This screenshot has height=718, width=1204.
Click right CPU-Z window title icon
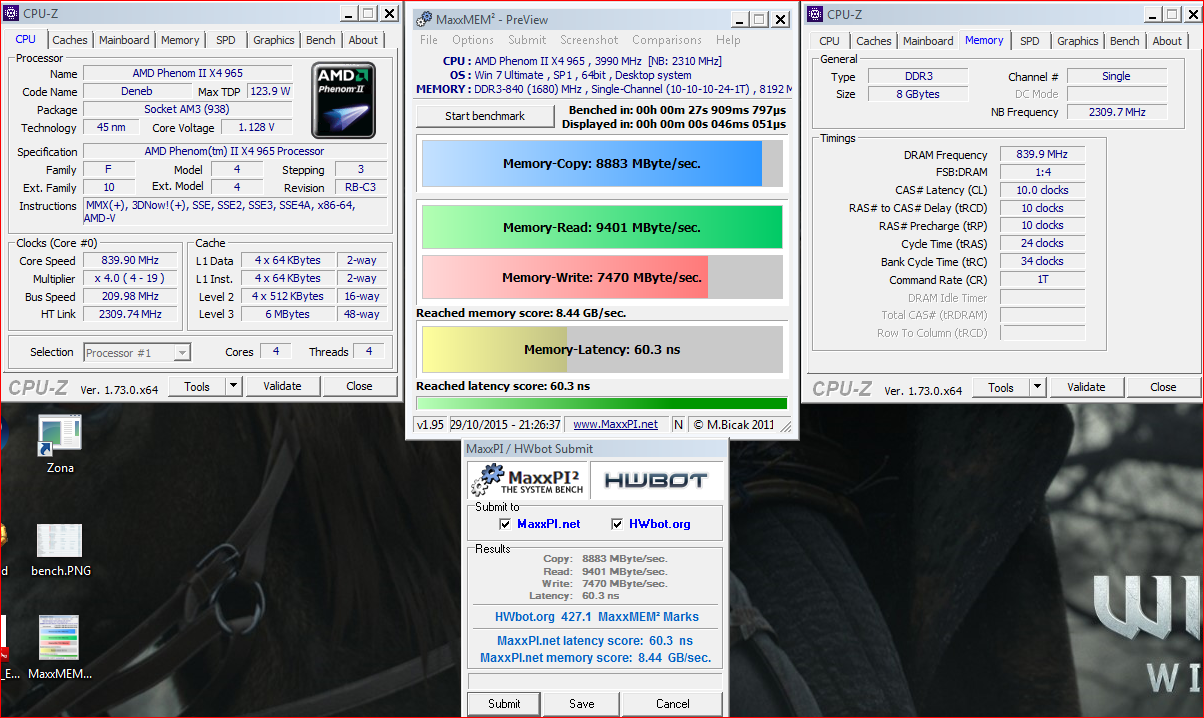[815, 14]
